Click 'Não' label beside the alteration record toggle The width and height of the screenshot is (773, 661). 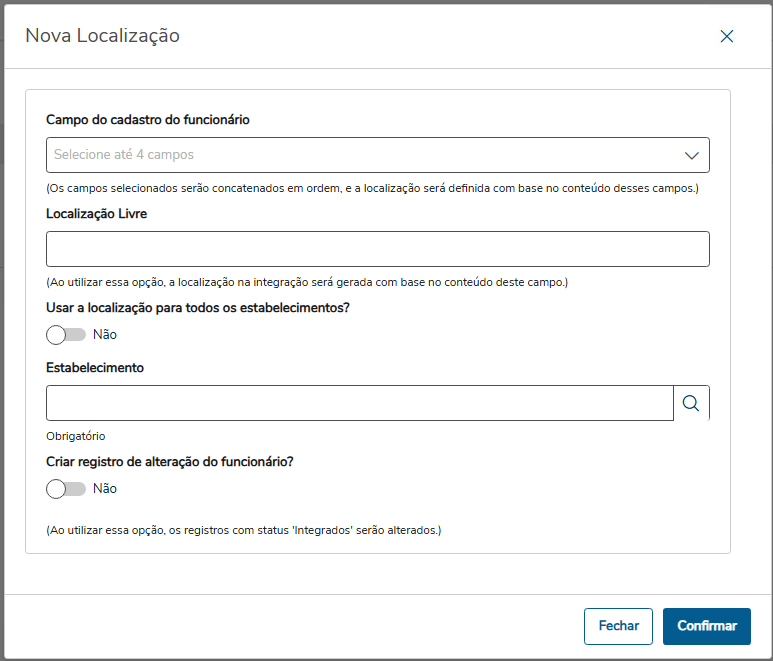tap(105, 489)
